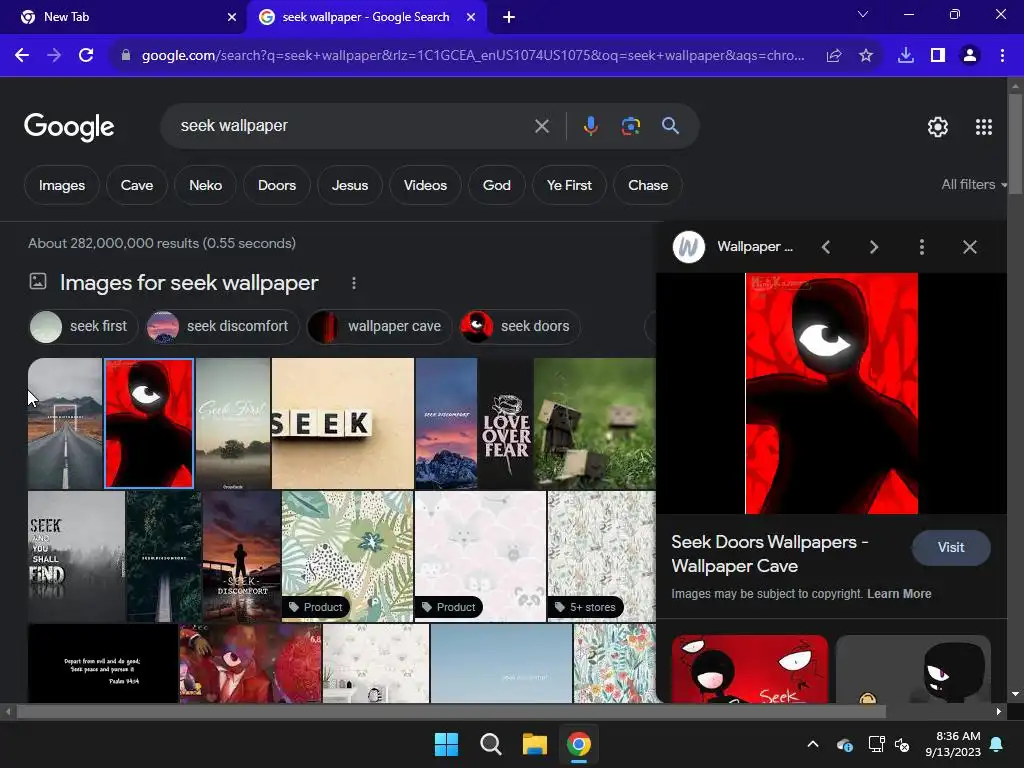1024x768 pixels.
Task: Visit the Wallpaper Cave page
Action: click(951, 547)
